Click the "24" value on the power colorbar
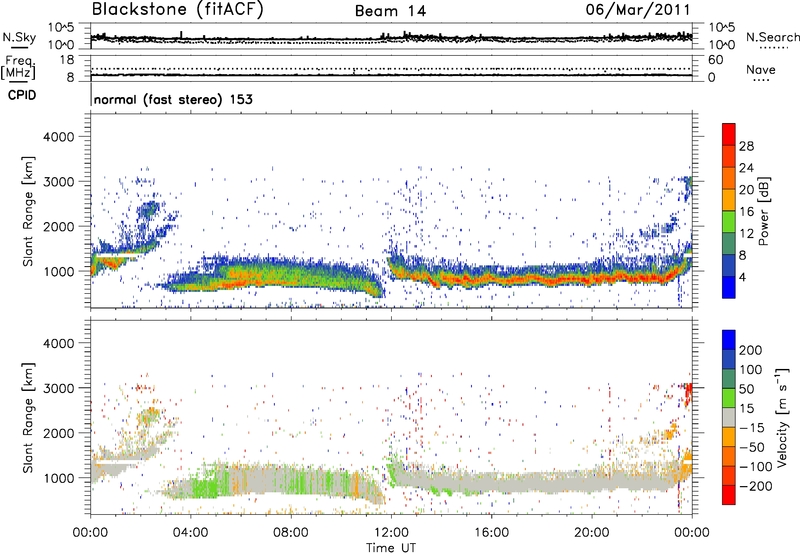The height and width of the screenshot is (554, 800). 746,168
